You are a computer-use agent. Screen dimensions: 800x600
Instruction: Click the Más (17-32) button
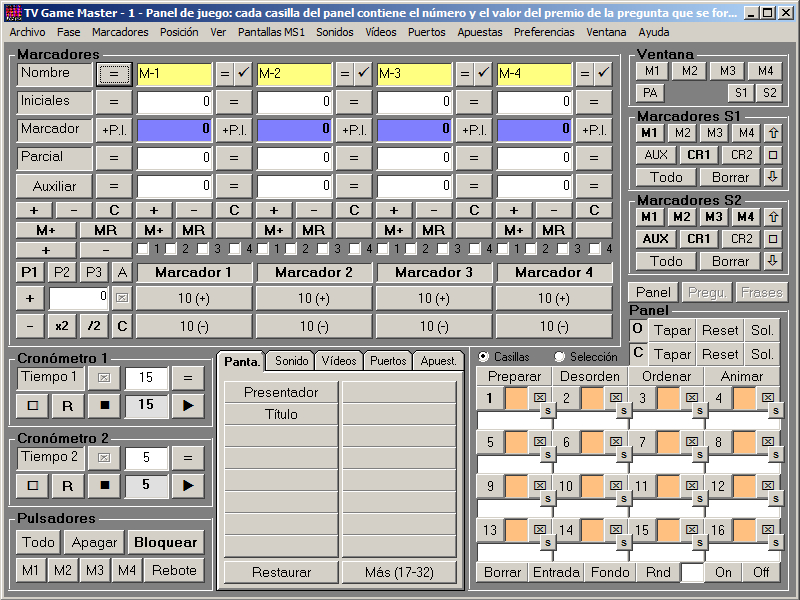point(398,572)
